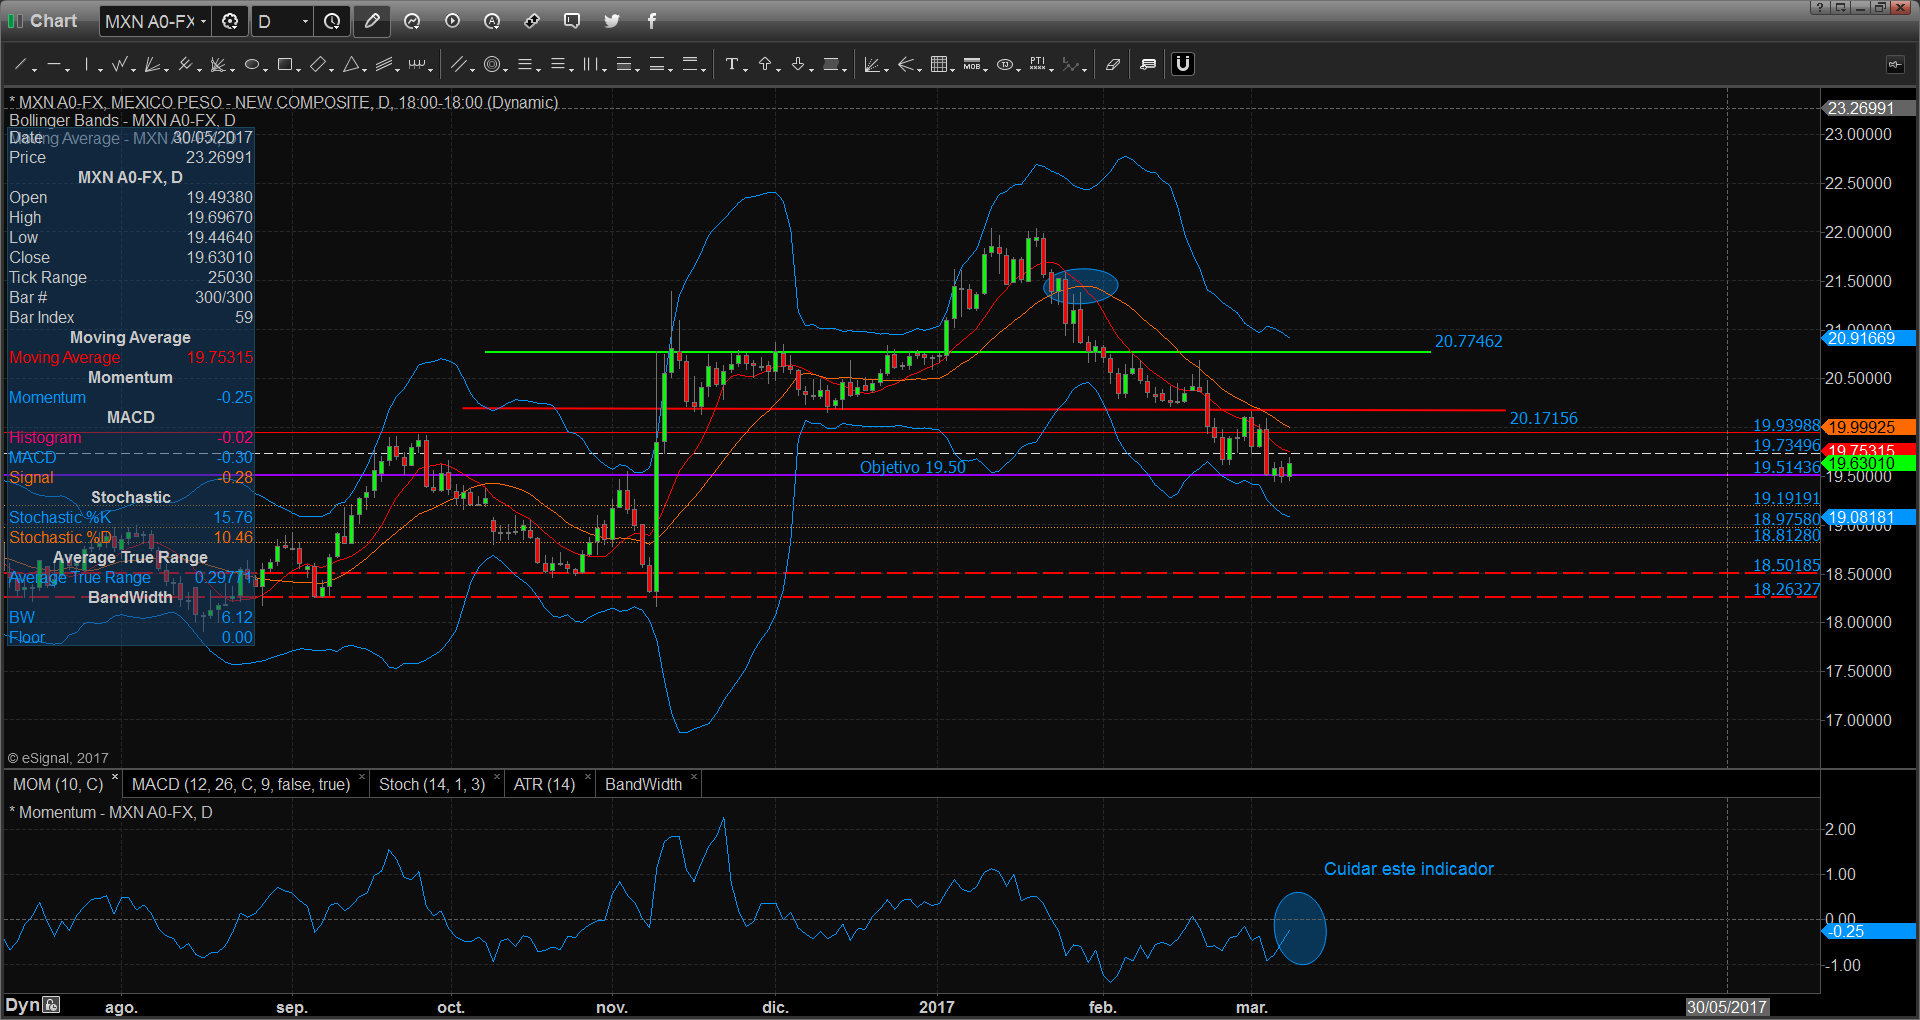Click the chat bubble icon in top bar
The image size is (1920, 1020).
pyautogui.click(x=572, y=21)
